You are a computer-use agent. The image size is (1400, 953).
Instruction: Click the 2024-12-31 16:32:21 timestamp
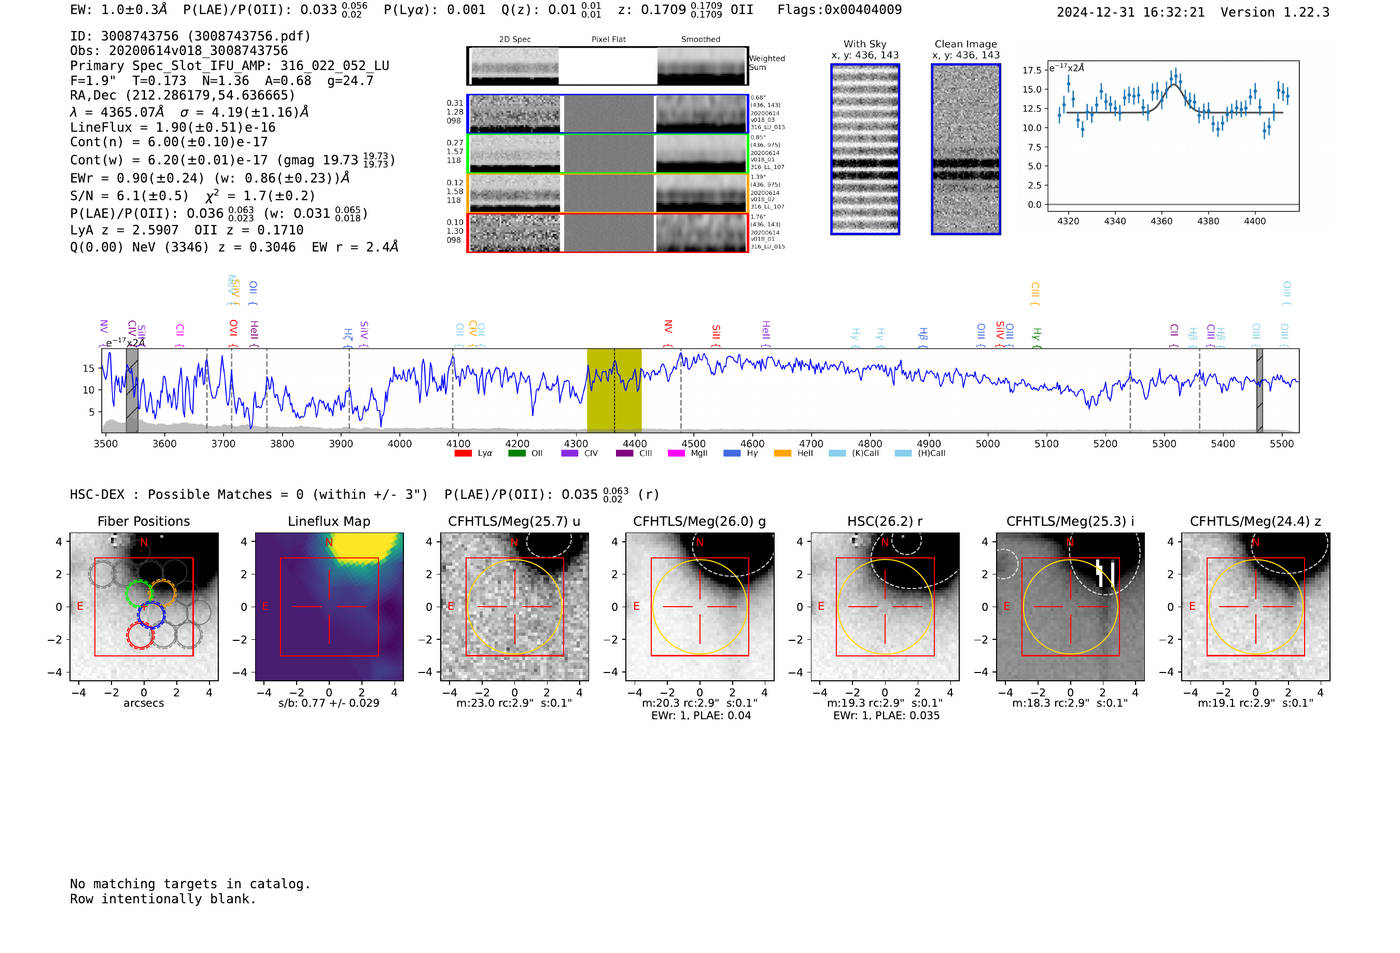(1130, 12)
